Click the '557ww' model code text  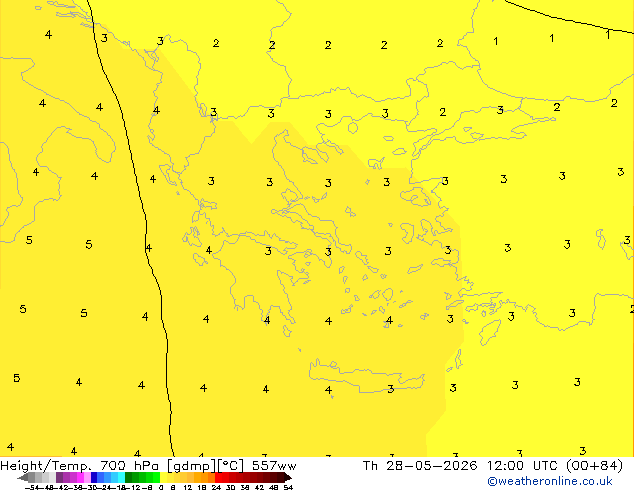pyautogui.click(x=274, y=466)
